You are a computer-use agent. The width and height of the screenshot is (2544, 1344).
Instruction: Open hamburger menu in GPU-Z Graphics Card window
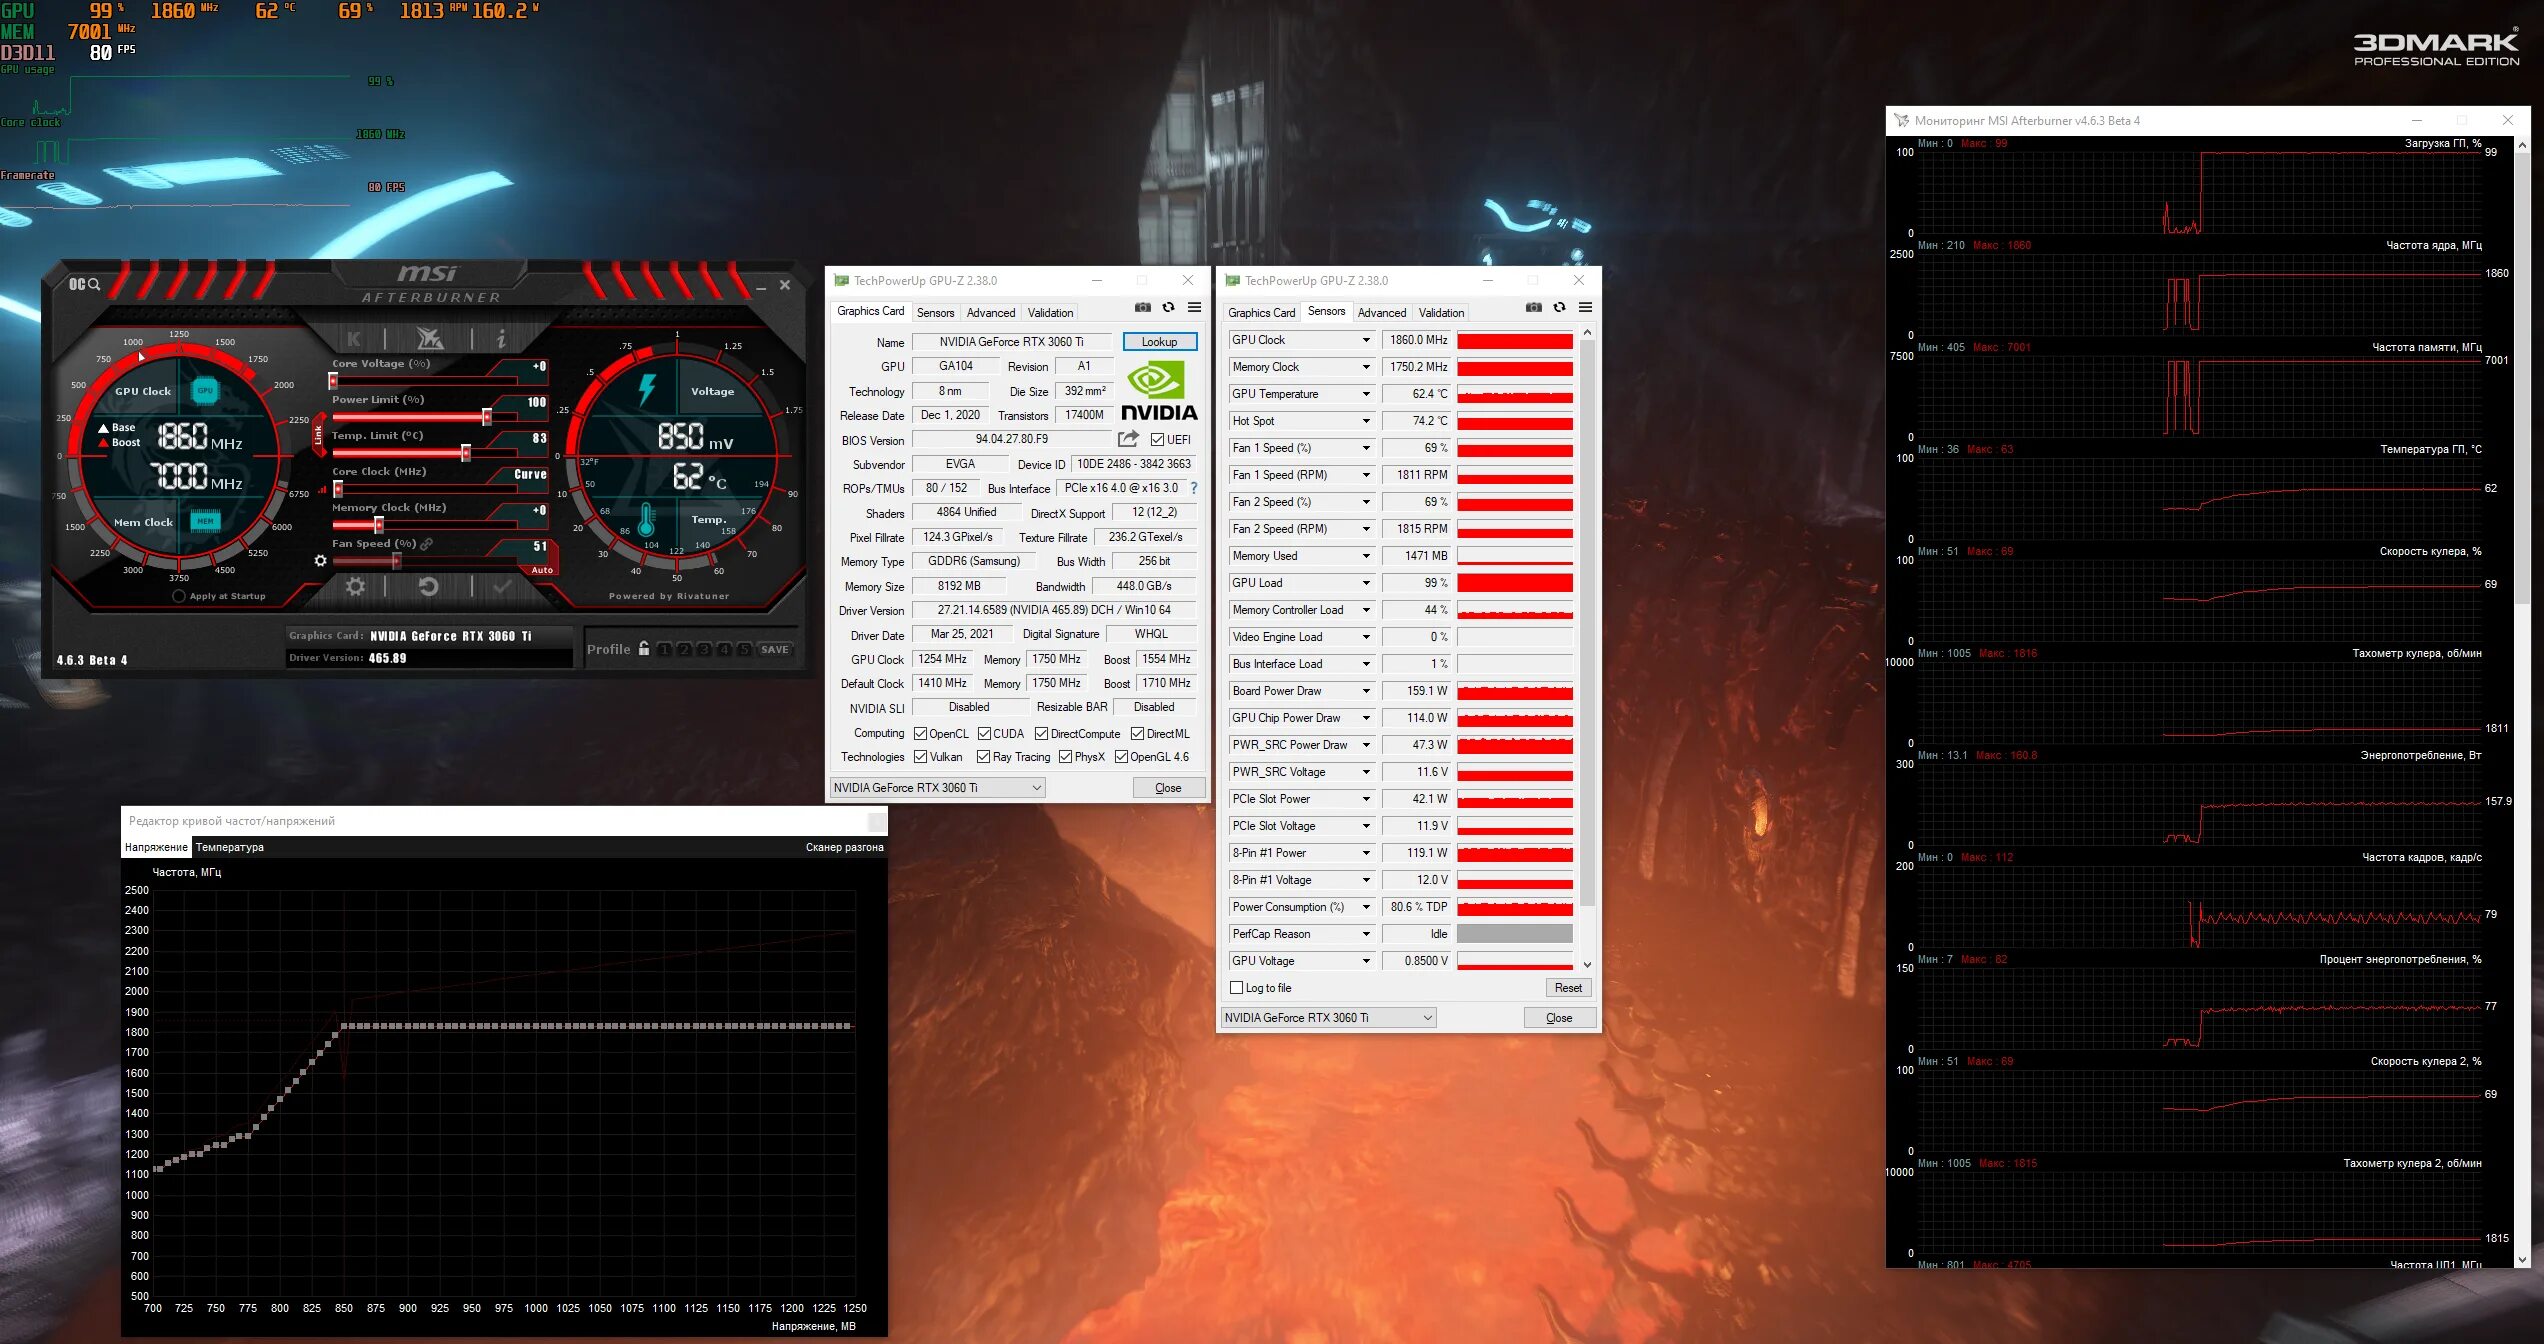[x=1194, y=308]
